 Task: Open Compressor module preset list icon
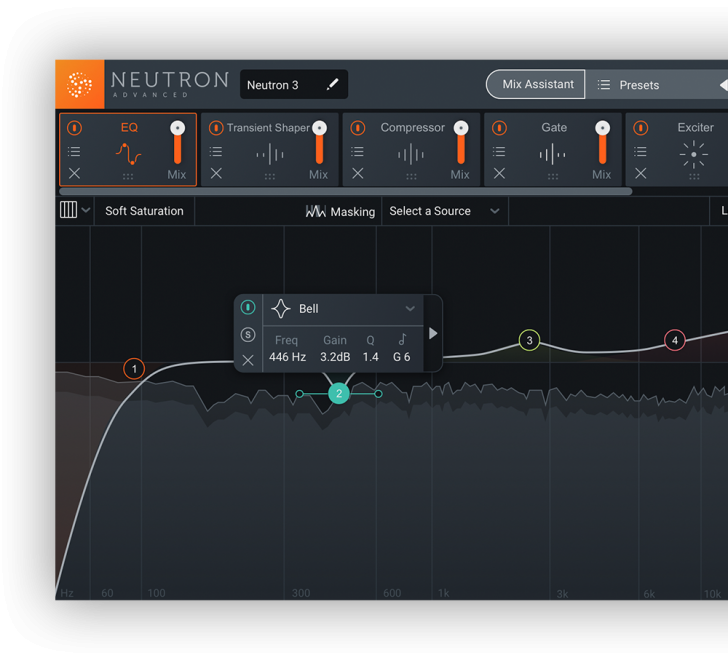[x=357, y=151]
